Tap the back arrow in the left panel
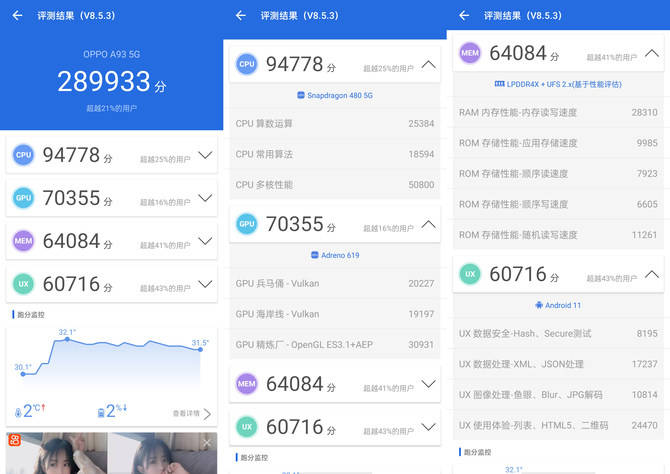This screenshot has height=474, width=670. tap(17, 15)
